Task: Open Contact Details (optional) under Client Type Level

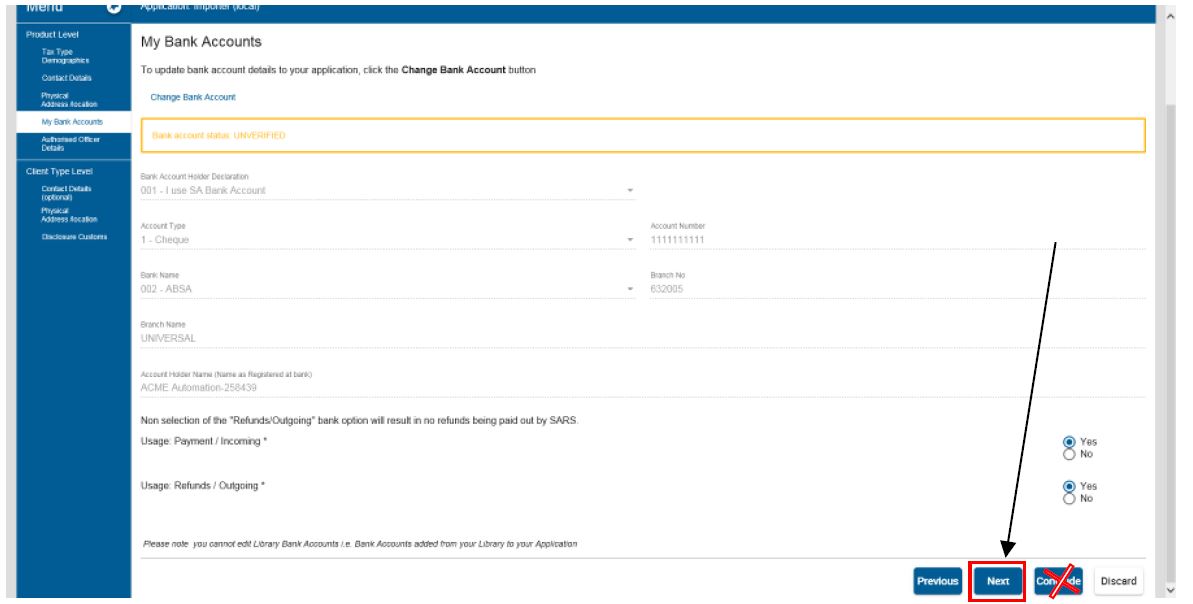Action: [66, 192]
